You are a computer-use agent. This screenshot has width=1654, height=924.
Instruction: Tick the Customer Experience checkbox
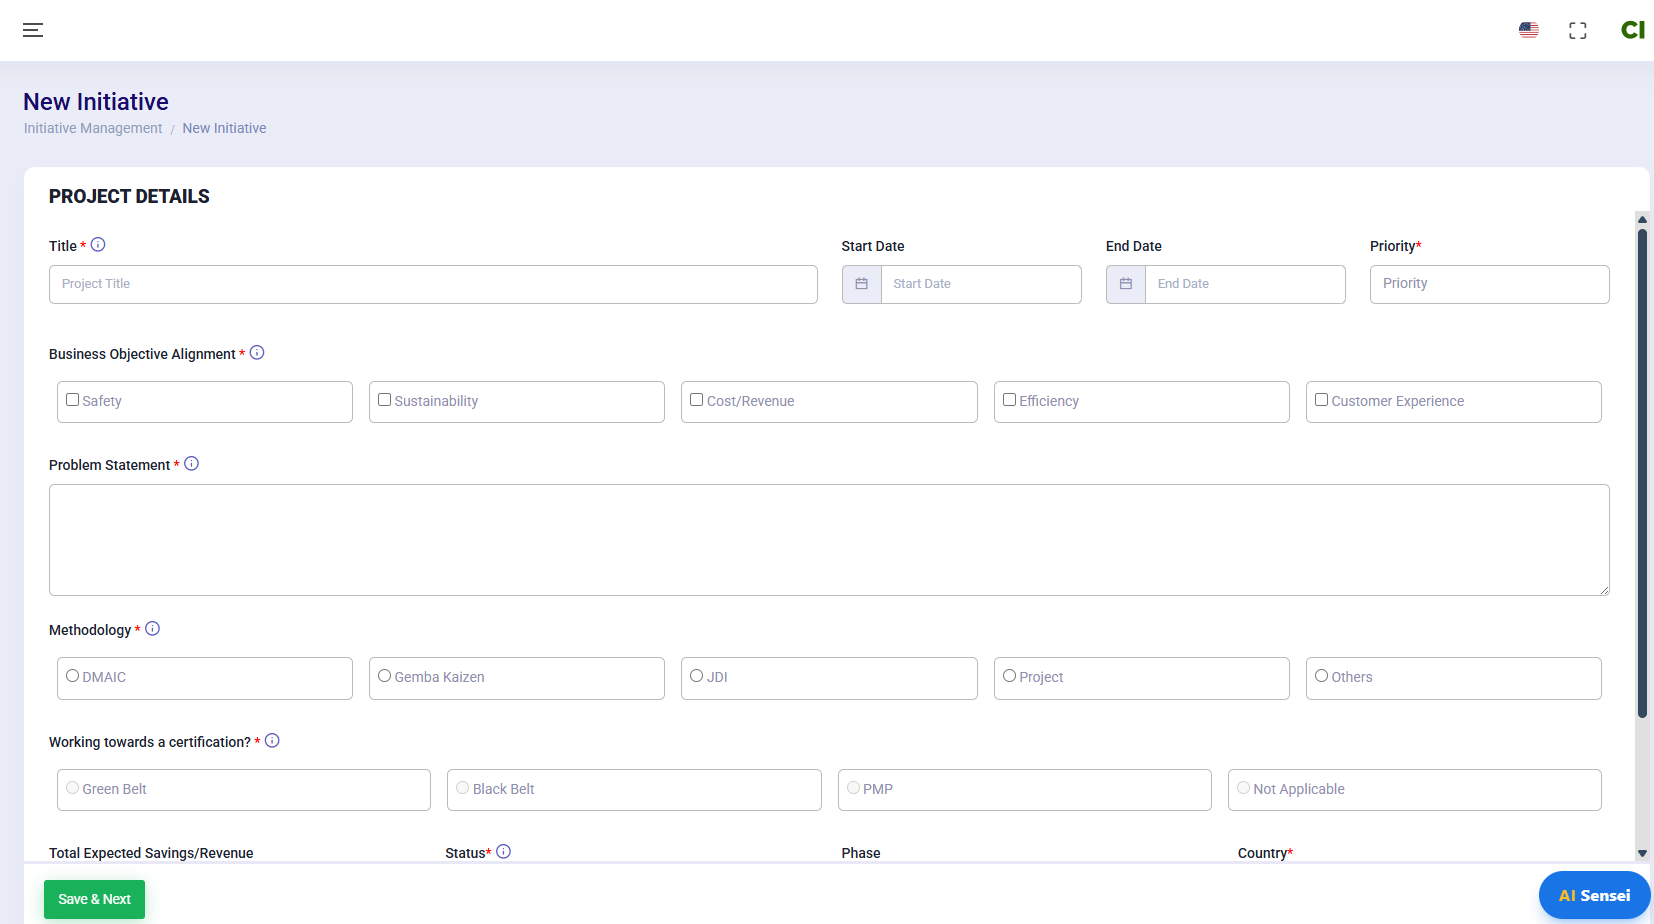click(1321, 400)
